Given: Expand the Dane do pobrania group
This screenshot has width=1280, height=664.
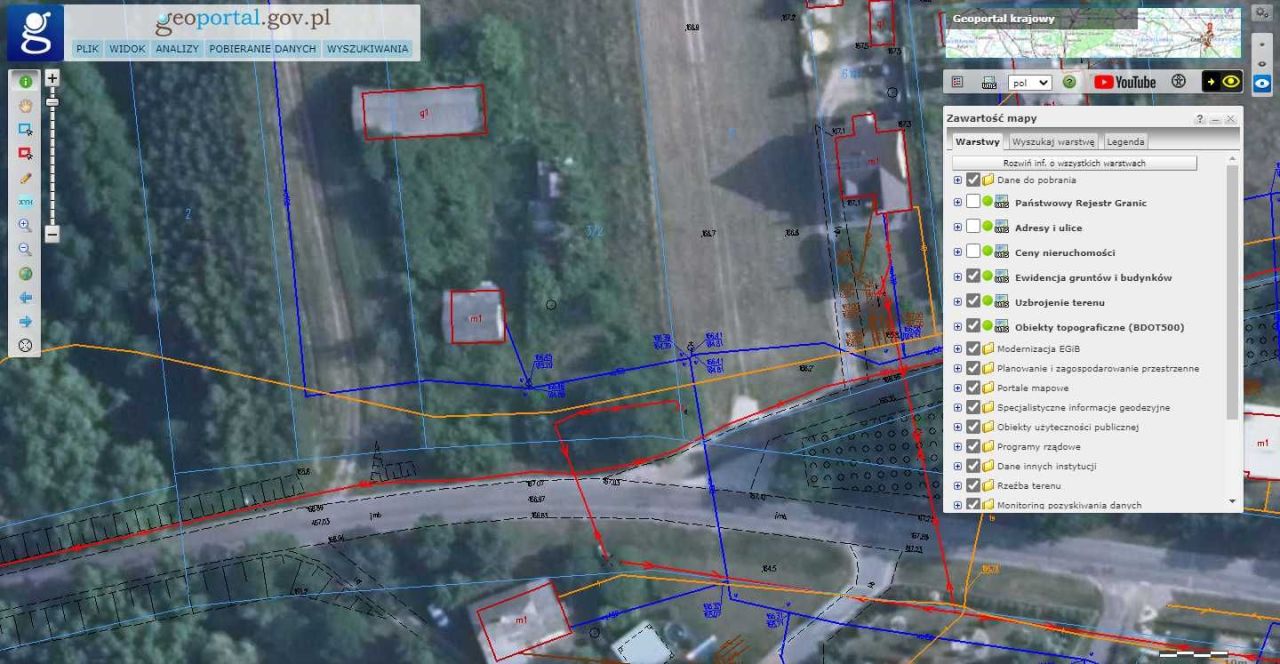Looking at the screenshot, I should pyautogui.click(x=957, y=180).
